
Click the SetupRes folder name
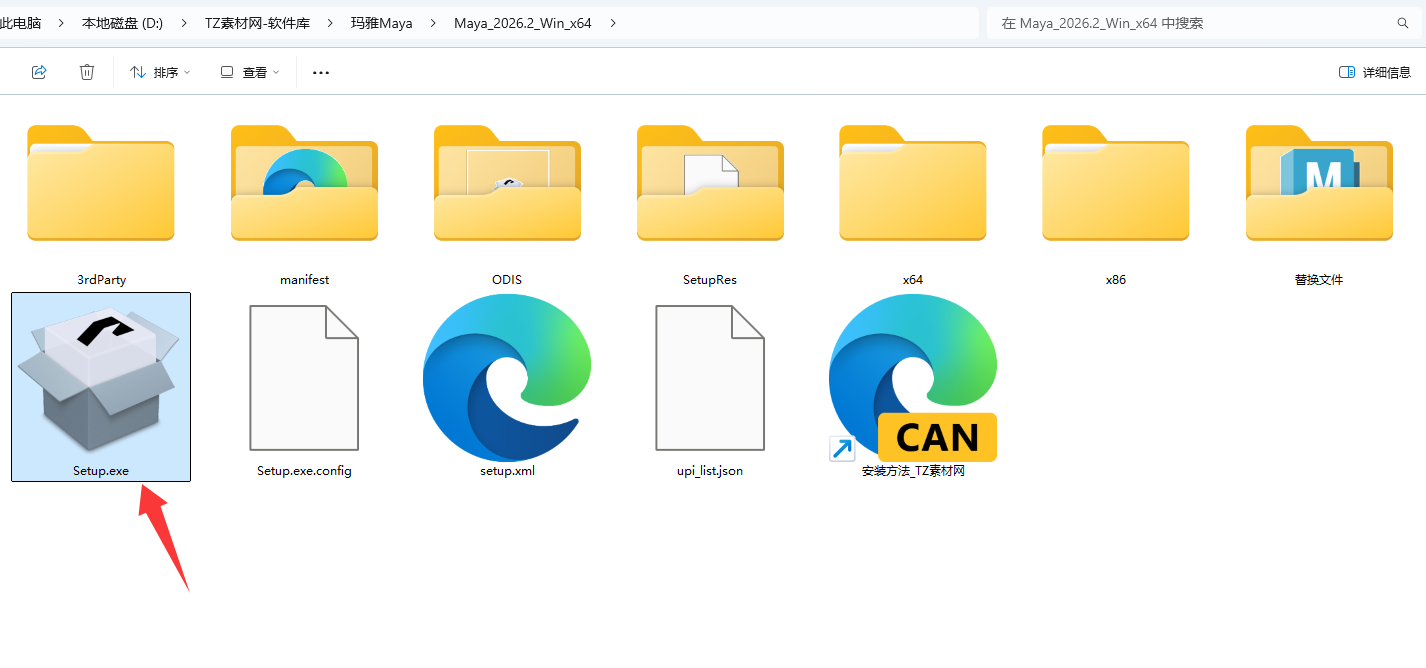(x=710, y=280)
